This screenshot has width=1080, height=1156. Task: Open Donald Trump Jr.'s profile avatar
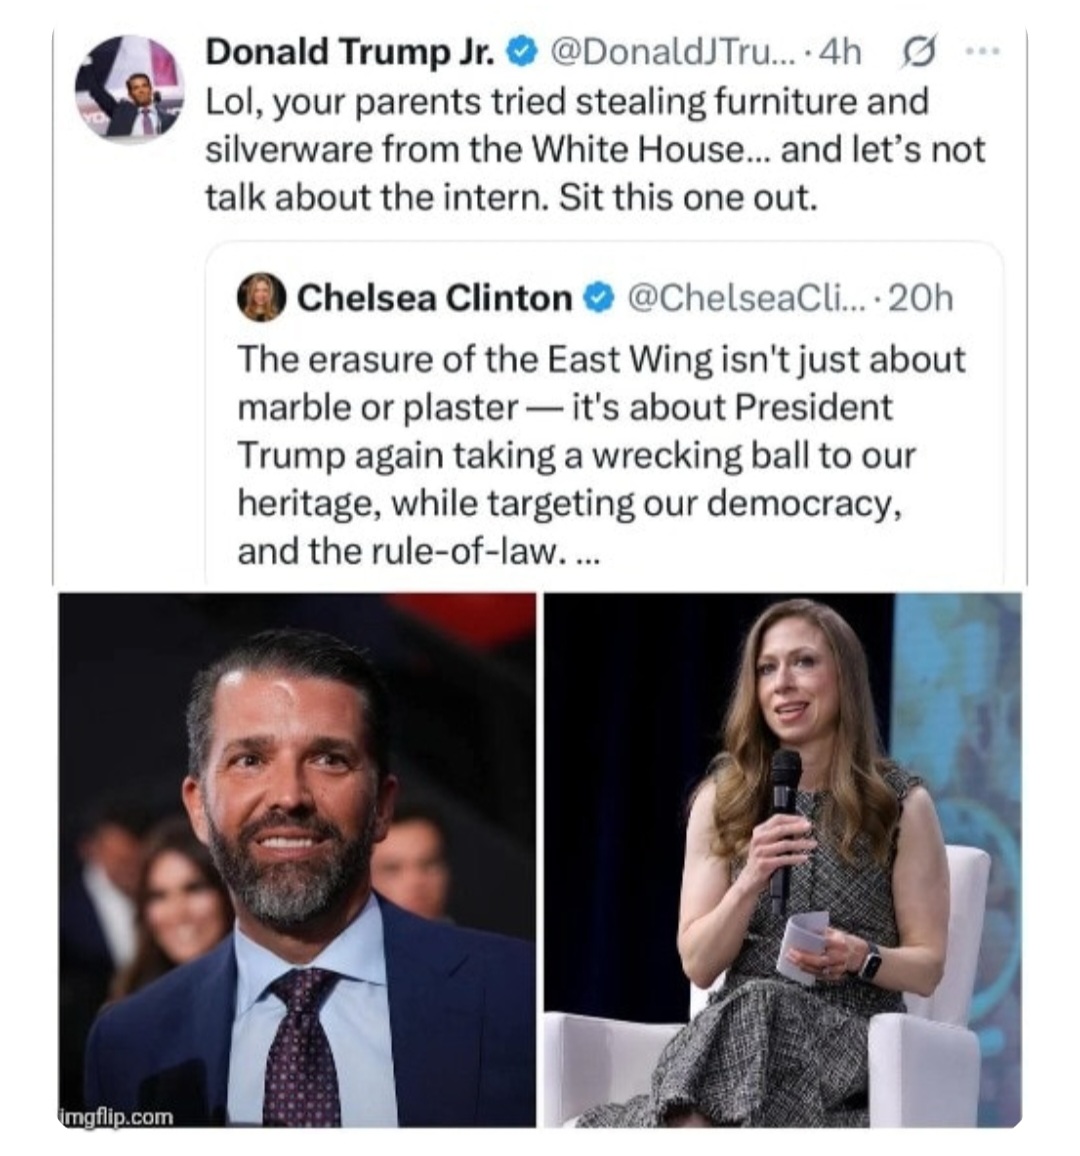click(130, 92)
